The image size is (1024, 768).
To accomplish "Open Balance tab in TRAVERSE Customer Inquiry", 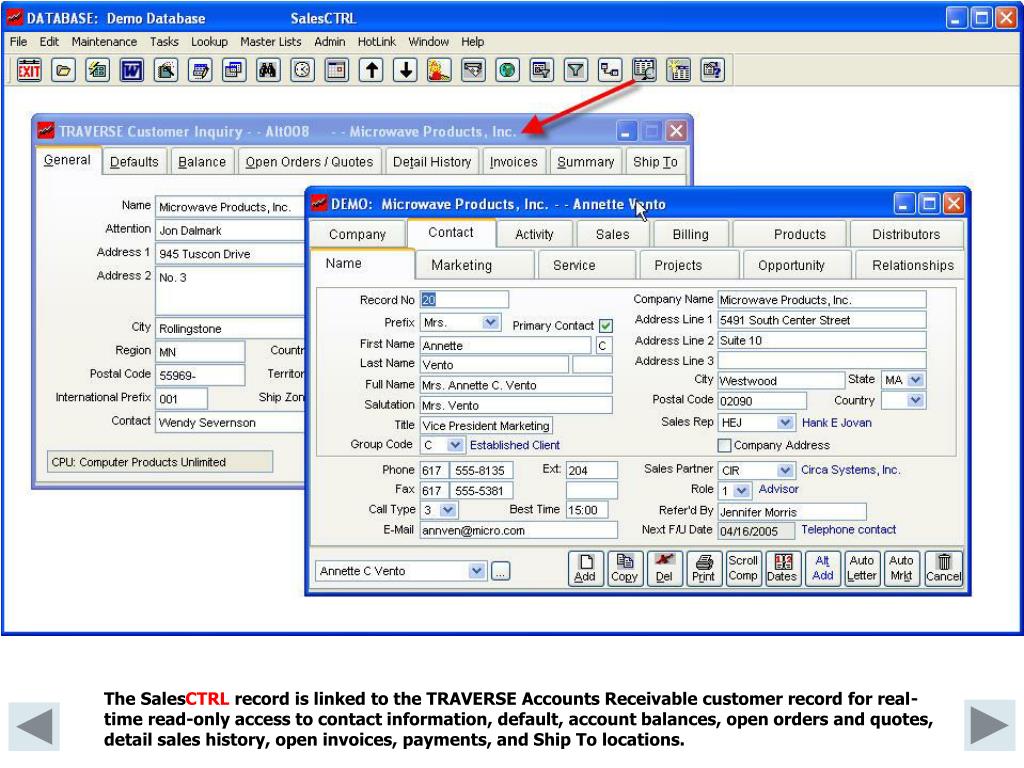I will tap(202, 162).
